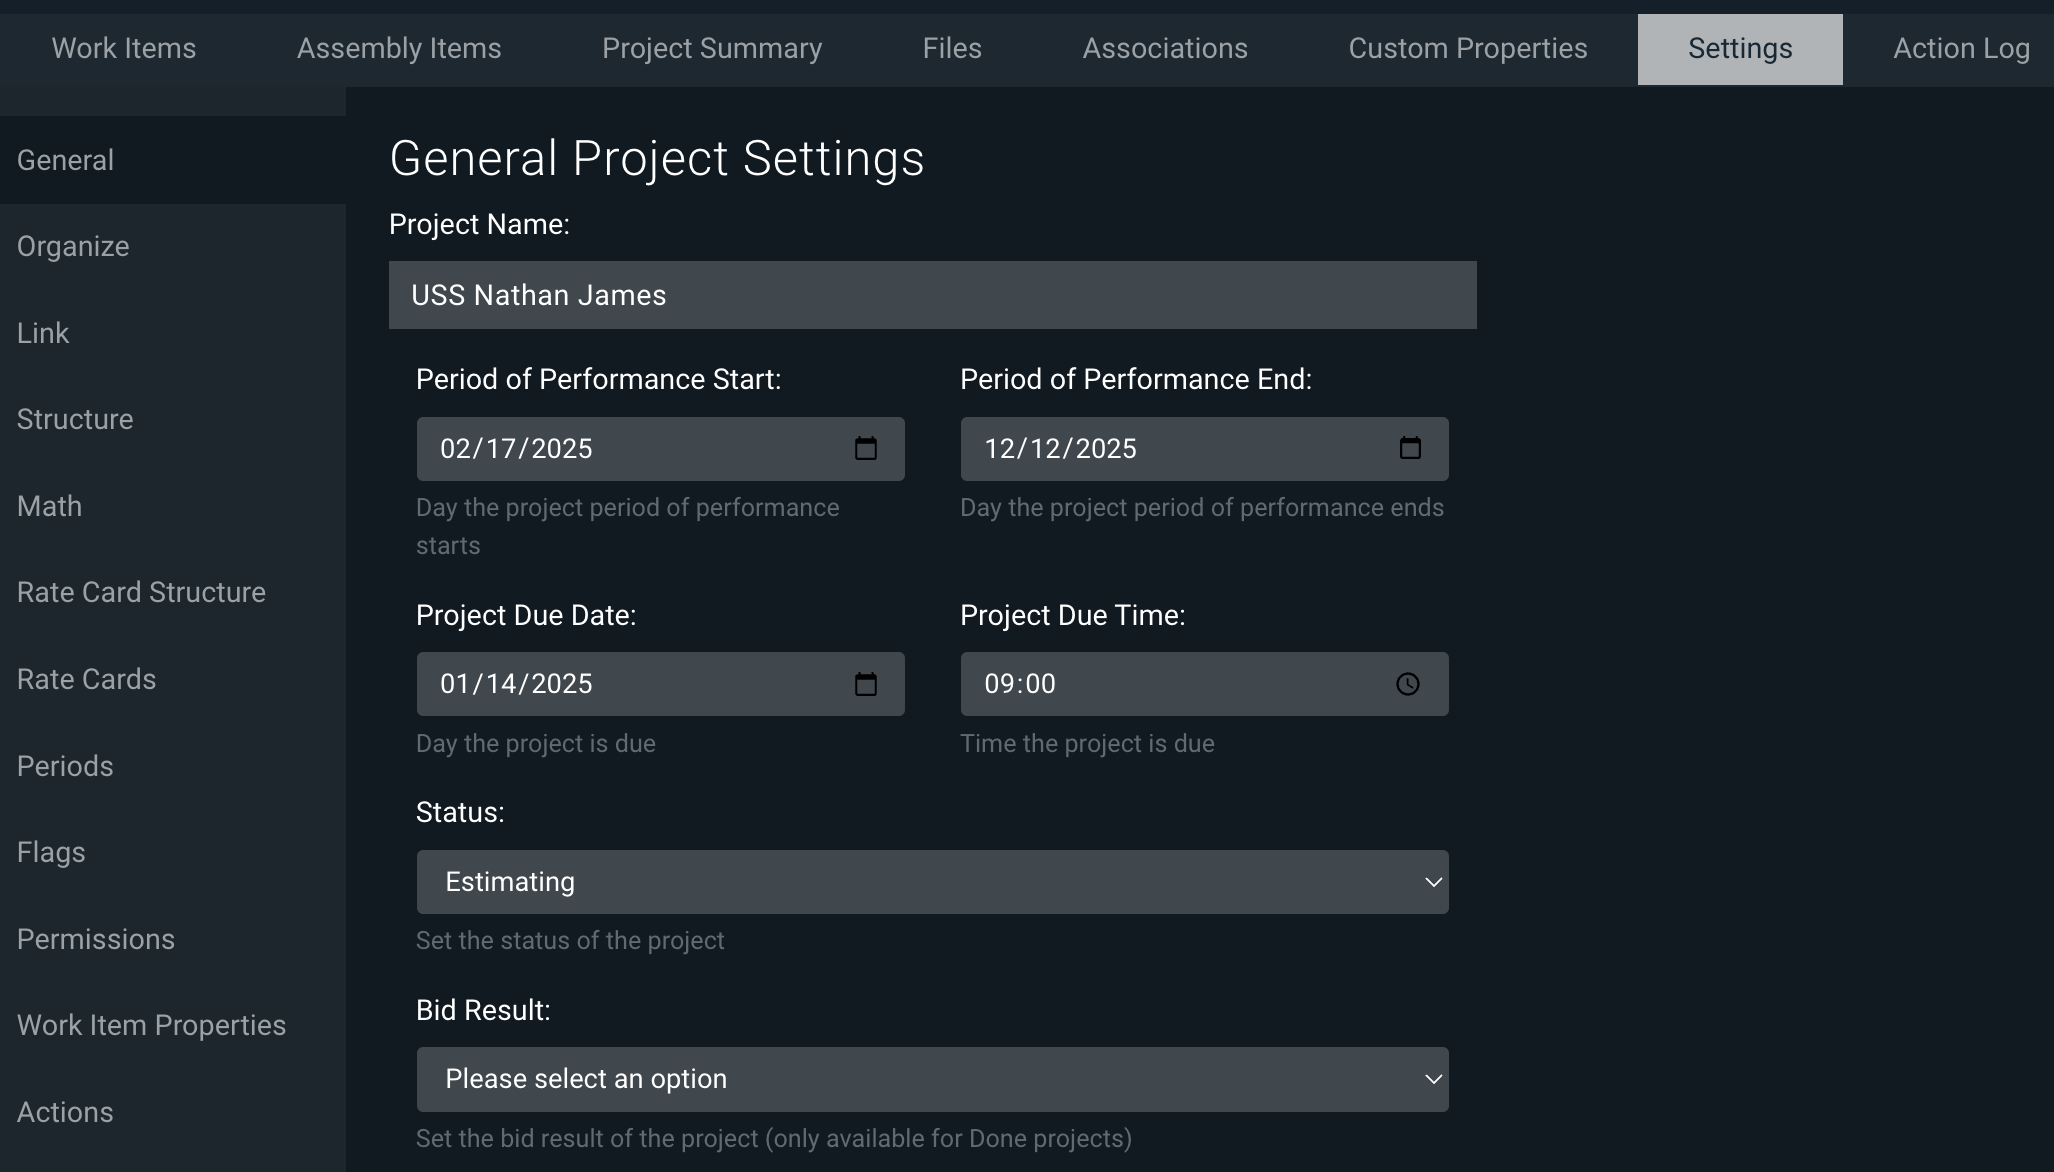Go to Work Item Properties section
The width and height of the screenshot is (2054, 1172).
pyautogui.click(x=151, y=1026)
